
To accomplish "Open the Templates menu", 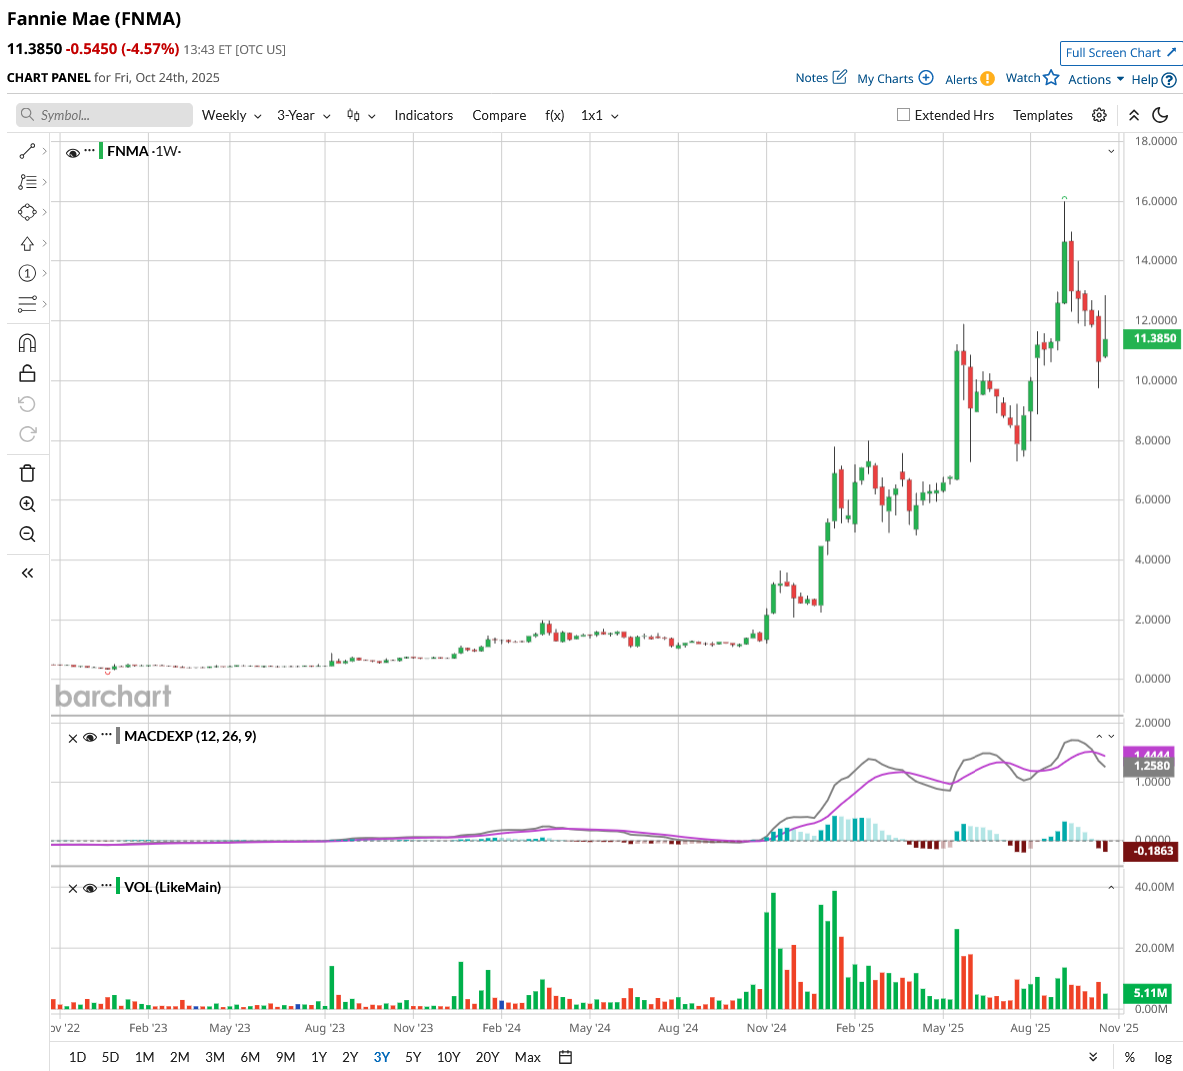I will (1042, 115).
